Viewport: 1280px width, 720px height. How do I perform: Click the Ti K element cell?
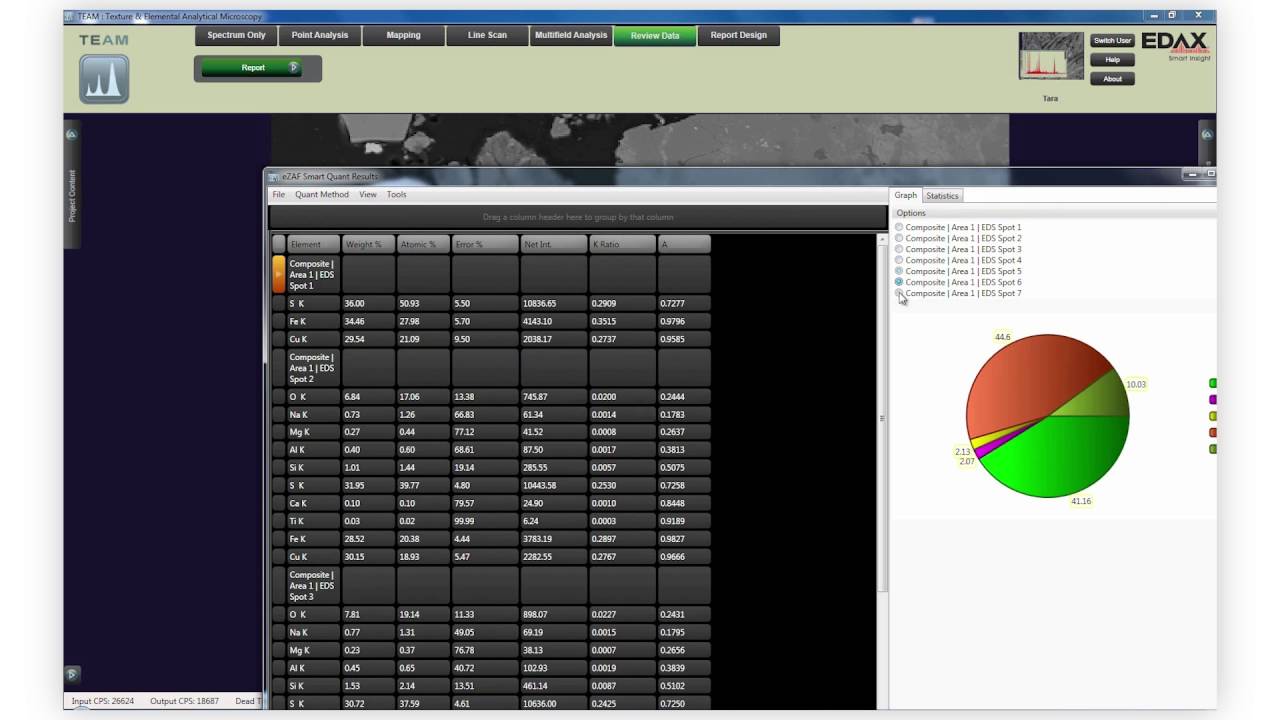(x=312, y=521)
